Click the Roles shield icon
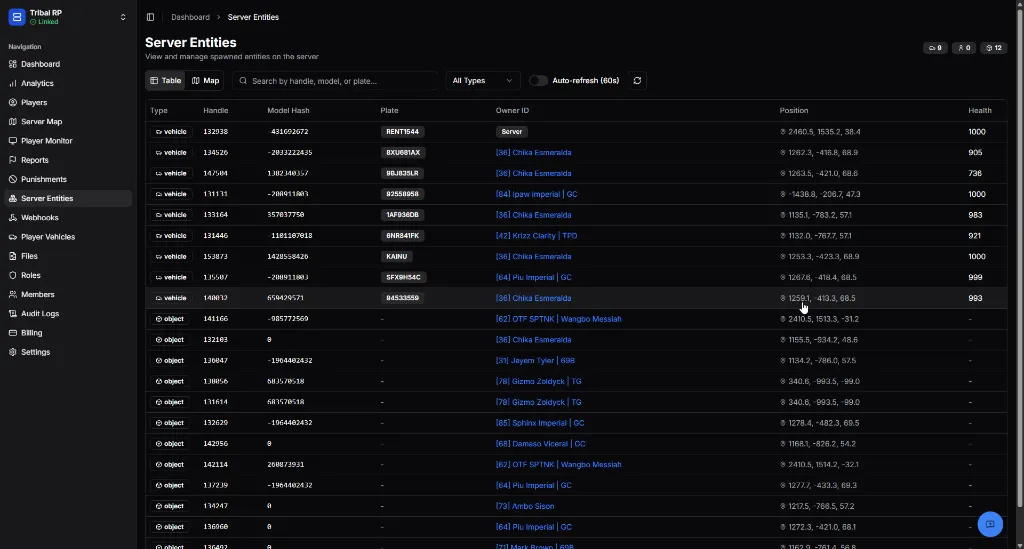This screenshot has width=1024, height=549. tap(12, 275)
